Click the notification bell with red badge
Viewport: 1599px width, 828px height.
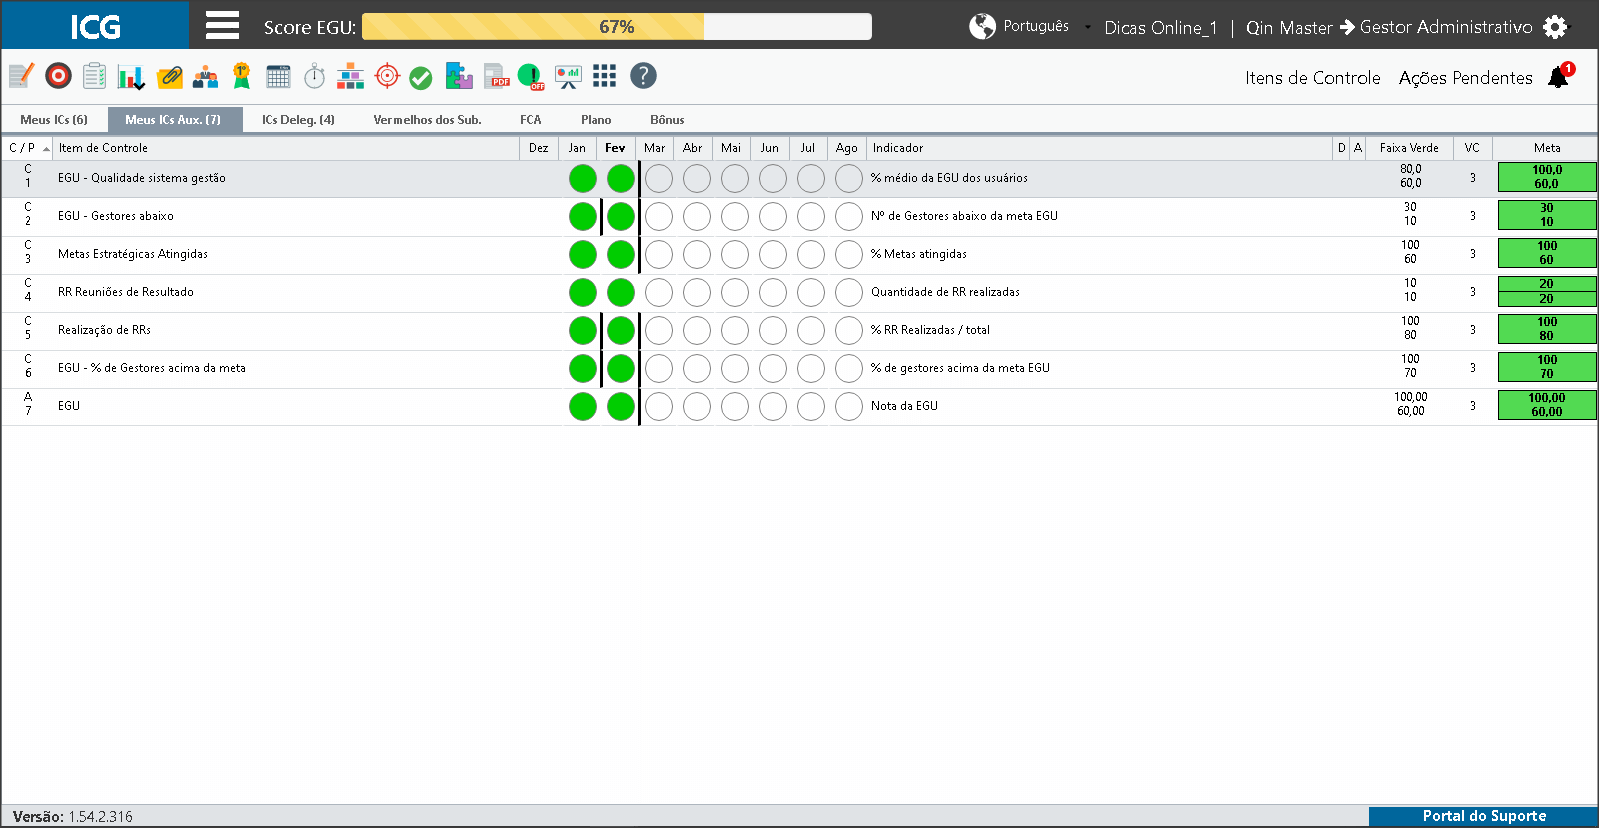pos(1560,76)
